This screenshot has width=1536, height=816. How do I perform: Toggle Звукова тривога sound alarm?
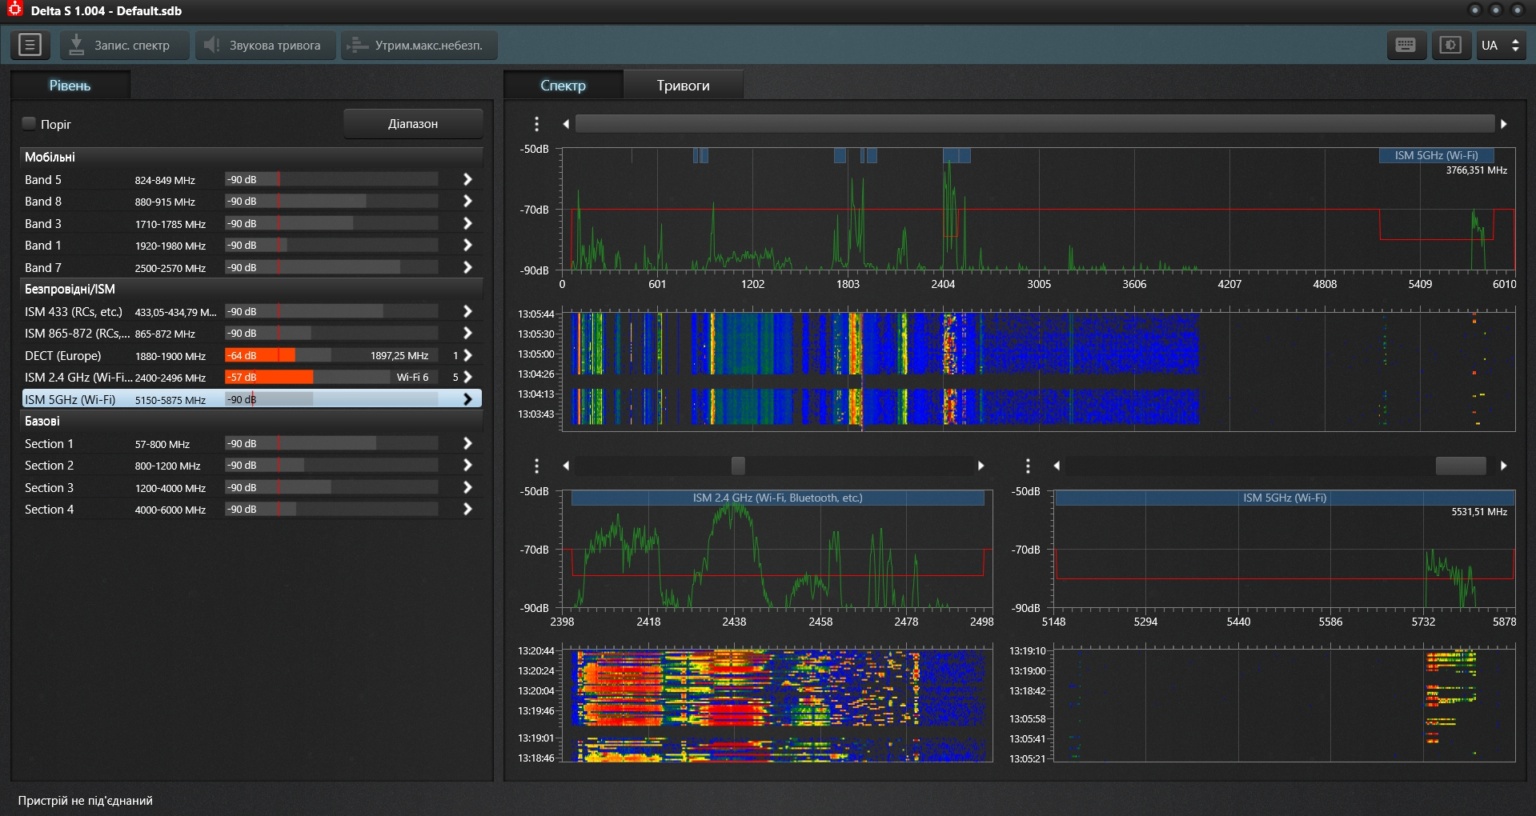[x=264, y=45]
